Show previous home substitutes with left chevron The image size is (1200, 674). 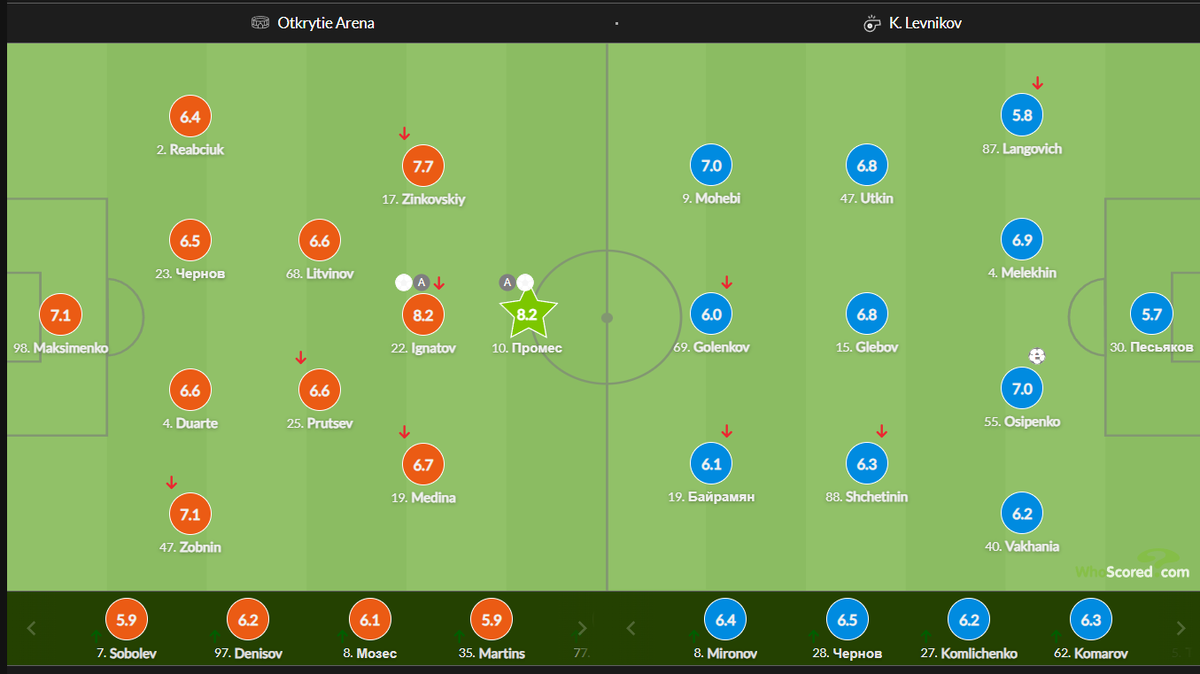[x=31, y=629]
